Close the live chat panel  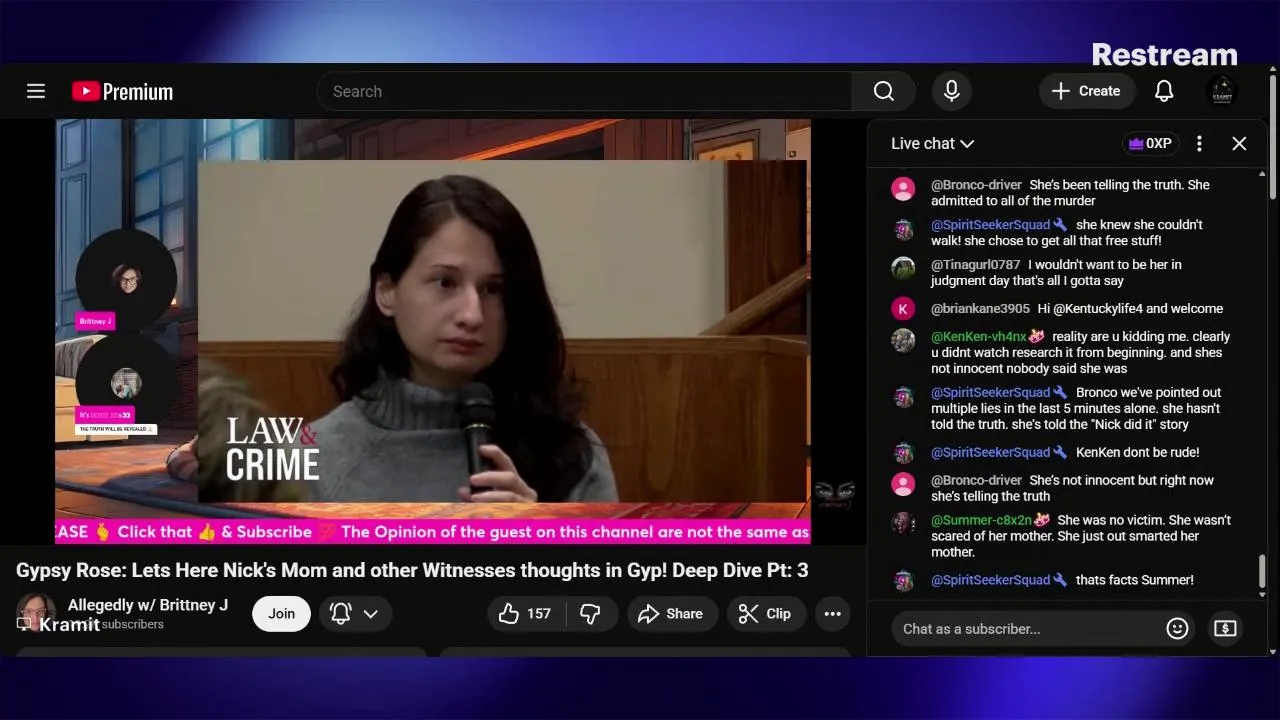(1239, 144)
